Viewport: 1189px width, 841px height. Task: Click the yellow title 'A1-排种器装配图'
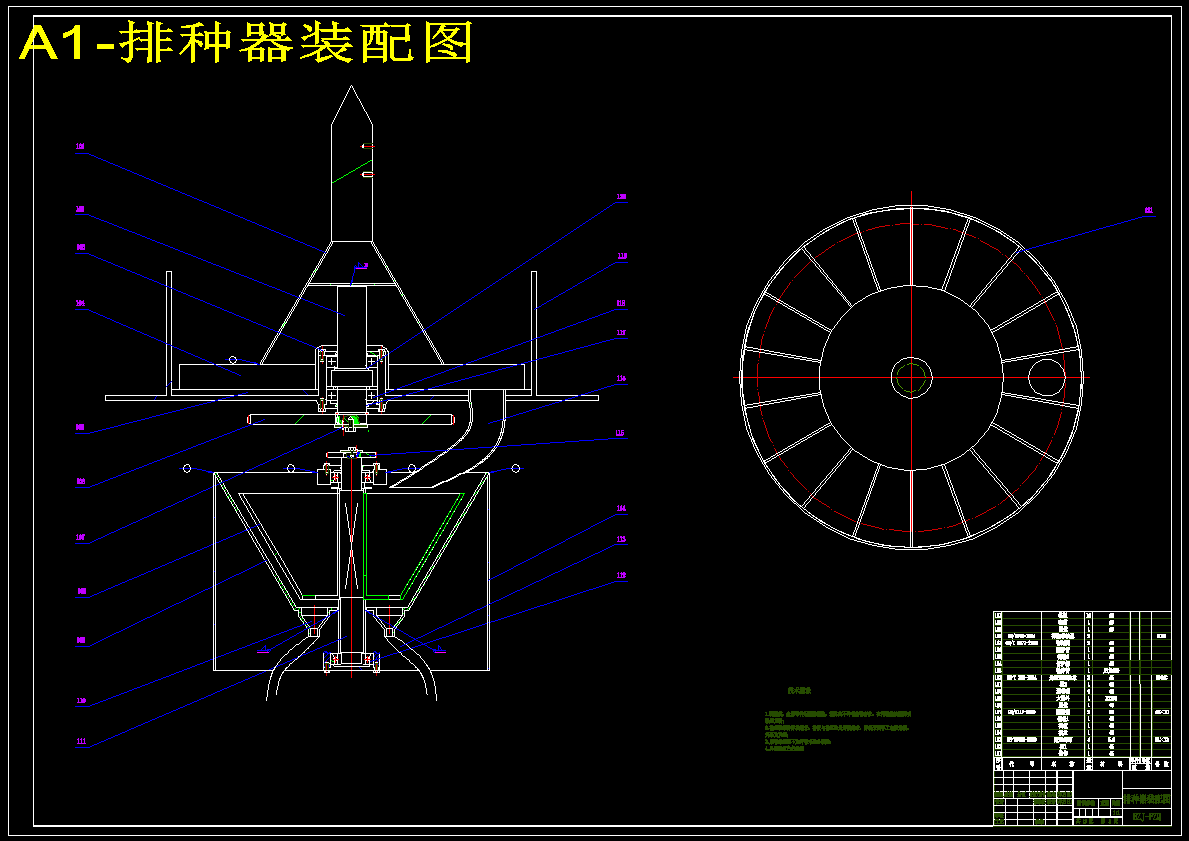click(246, 42)
